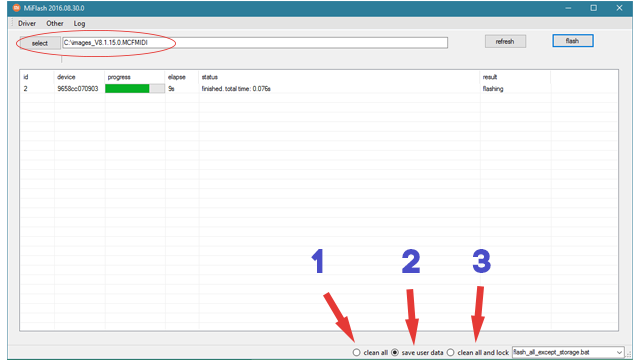Click the flashing result cell
The image size is (640, 360).
tap(493, 89)
